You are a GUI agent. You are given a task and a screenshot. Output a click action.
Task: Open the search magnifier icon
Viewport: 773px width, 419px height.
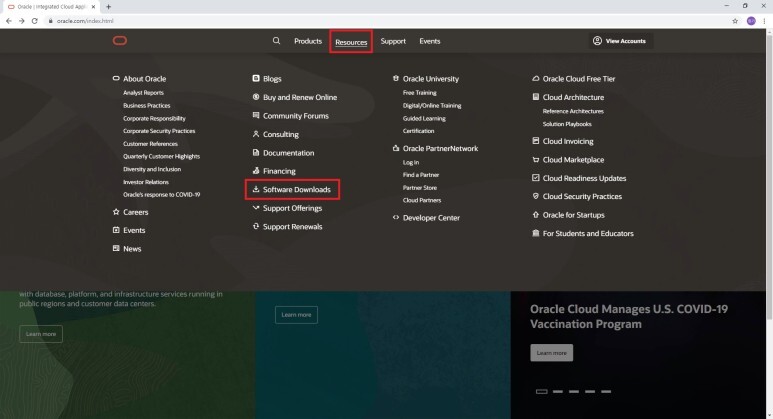coord(277,41)
